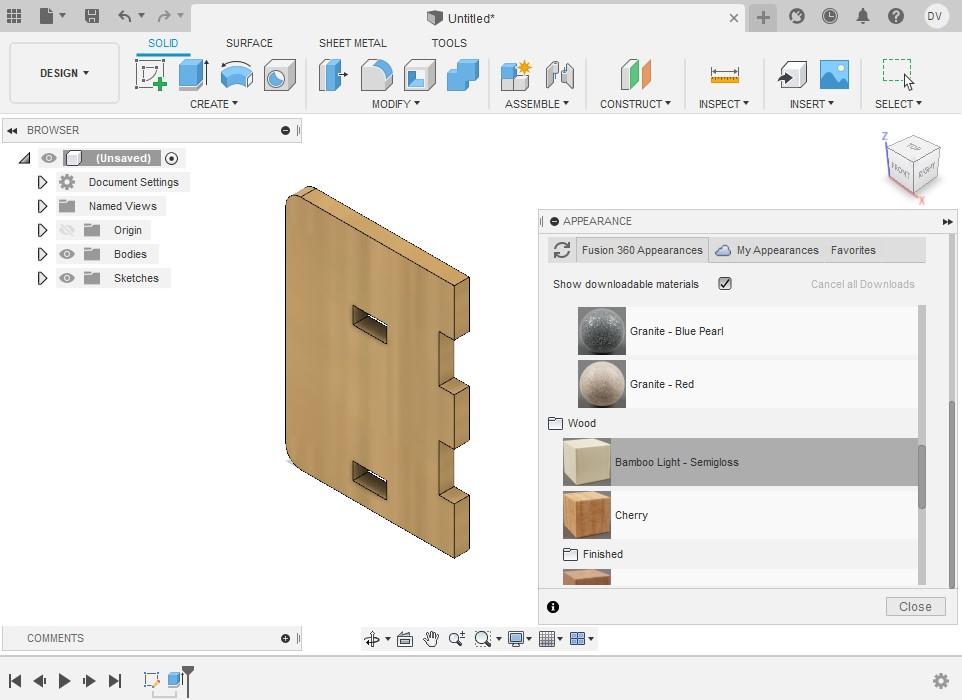The width and height of the screenshot is (962, 700).
Task: Click the ViewCube in the viewport
Action: [913, 164]
